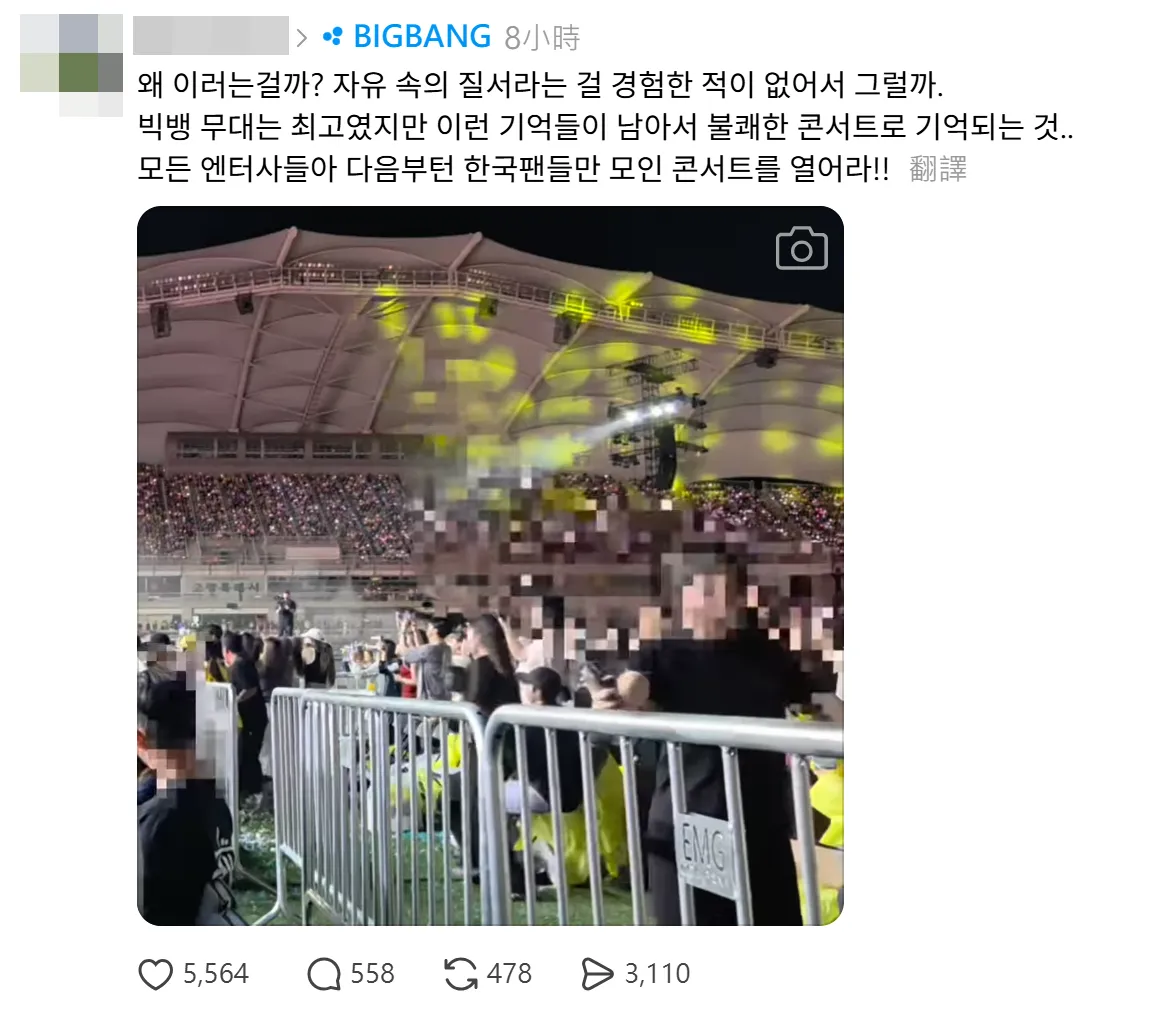Screen dimensions: 1162x1017
Task: Click the post line starting with 빅뱅 무대는
Action: click(x=605, y=127)
